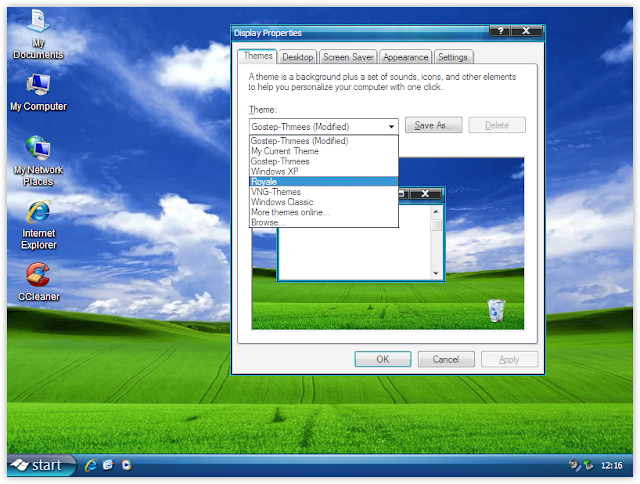Open the Start menu
This screenshot has height=484, width=640.
(x=41, y=465)
